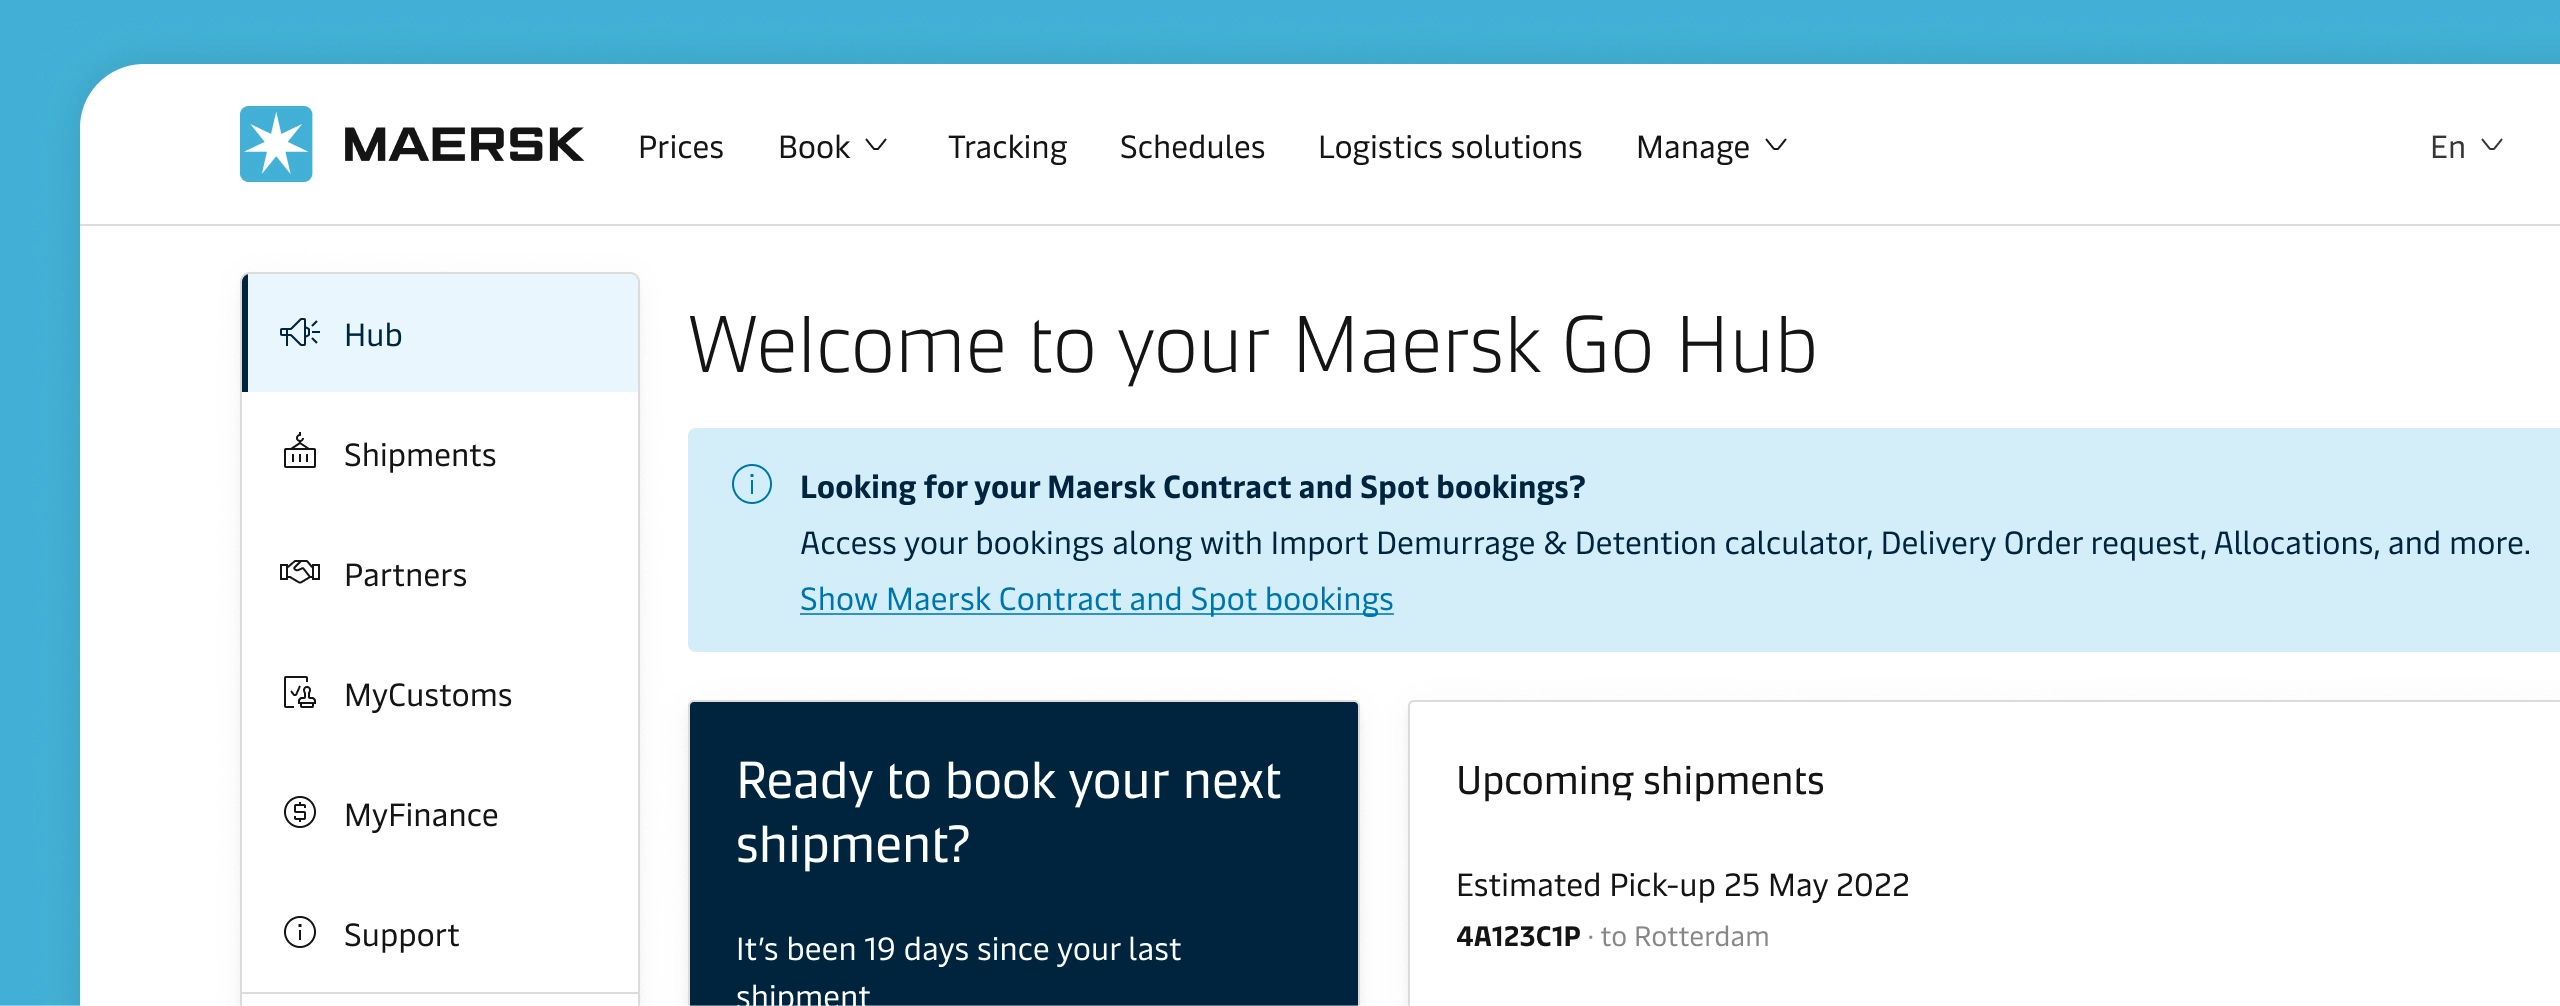Expand the Book dropdown menu

[x=833, y=146]
